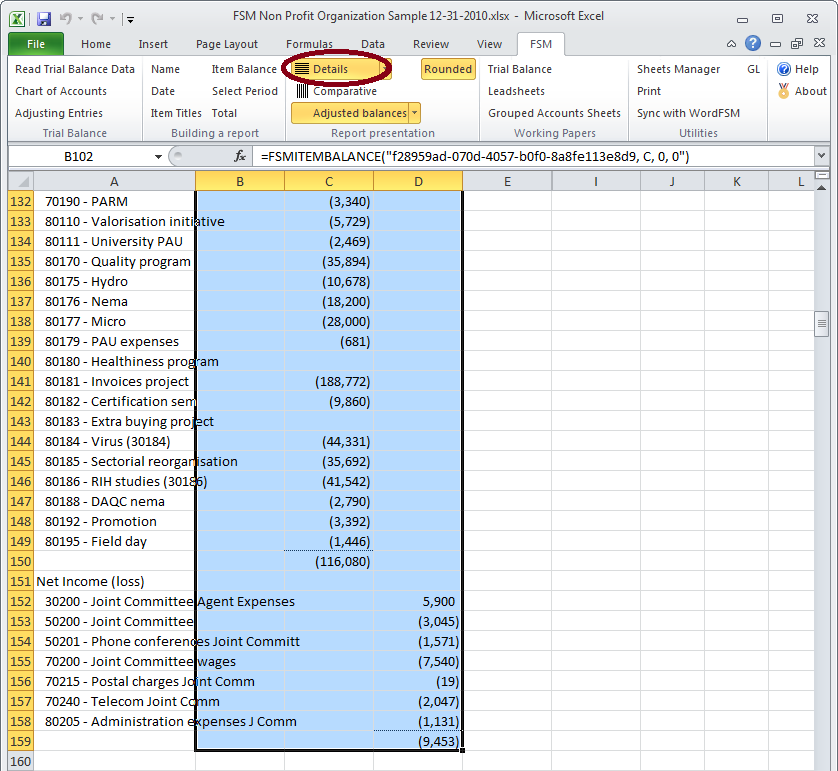Open the Page Layout ribbon tab
Viewport: 838px width, 771px height.
pos(227,44)
